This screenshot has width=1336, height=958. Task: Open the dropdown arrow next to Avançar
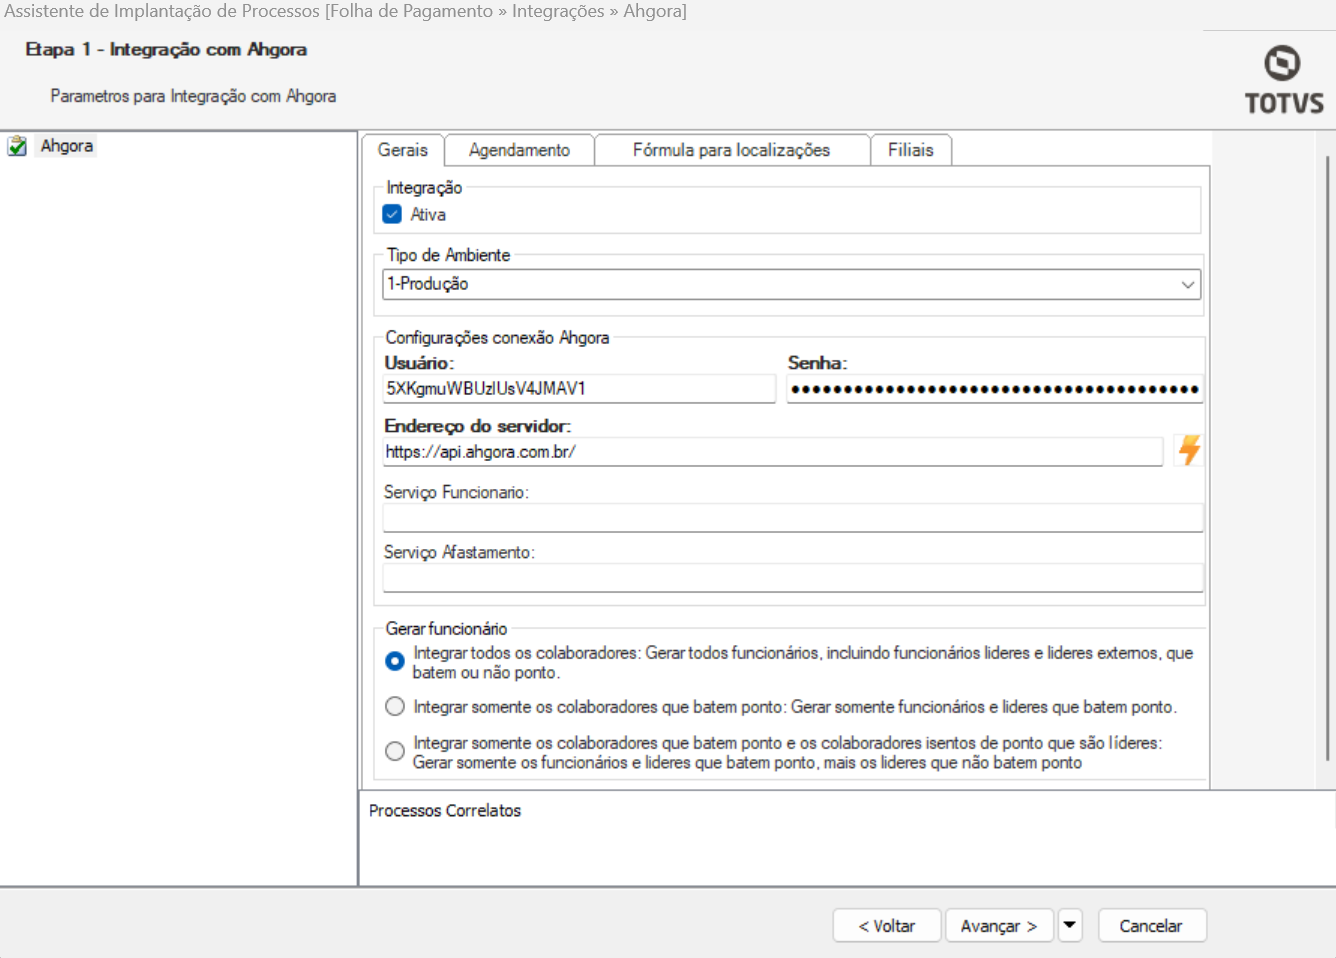(1070, 925)
